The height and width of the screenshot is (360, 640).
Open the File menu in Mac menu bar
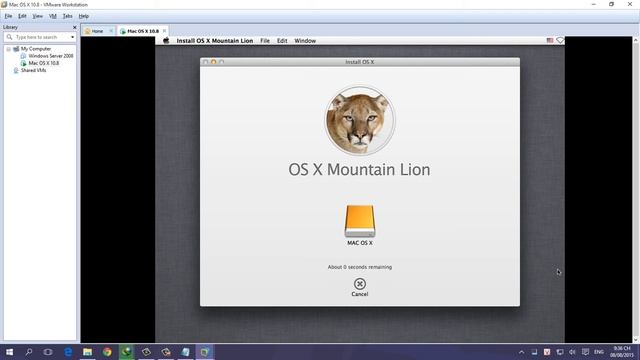[x=265, y=41]
